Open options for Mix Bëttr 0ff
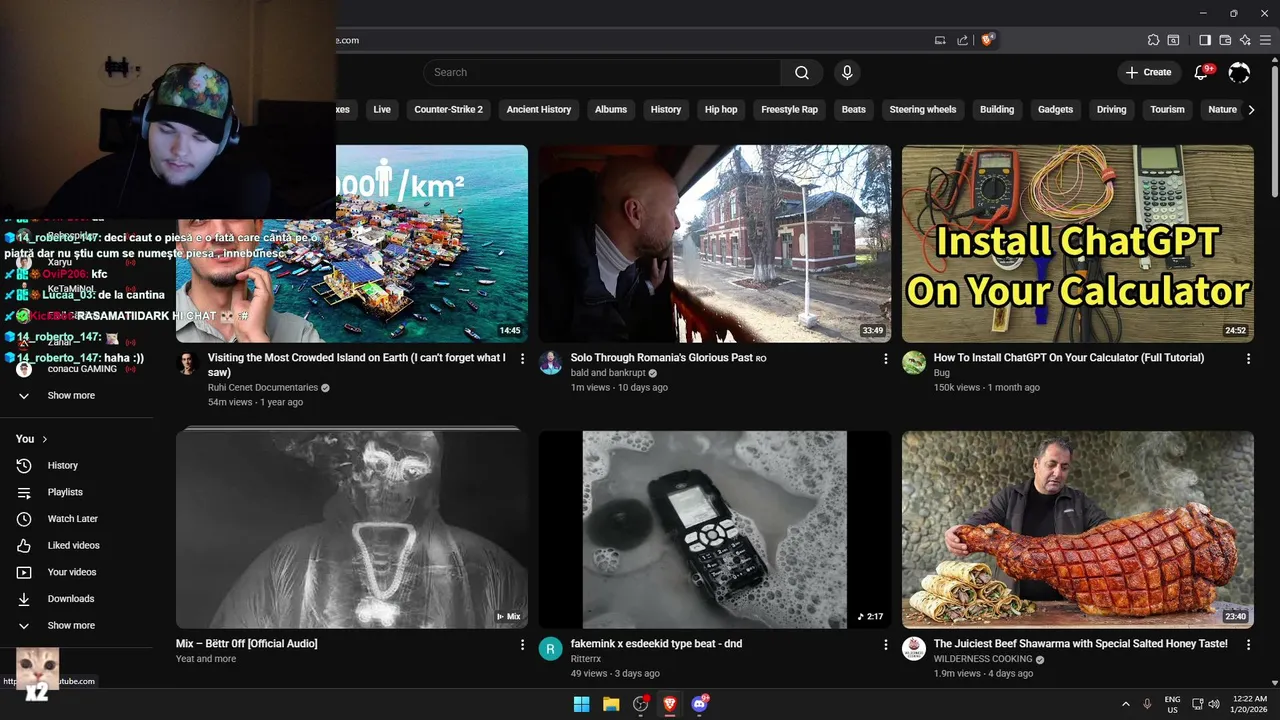Image resolution: width=1280 pixels, height=720 pixels. (x=522, y=645)
